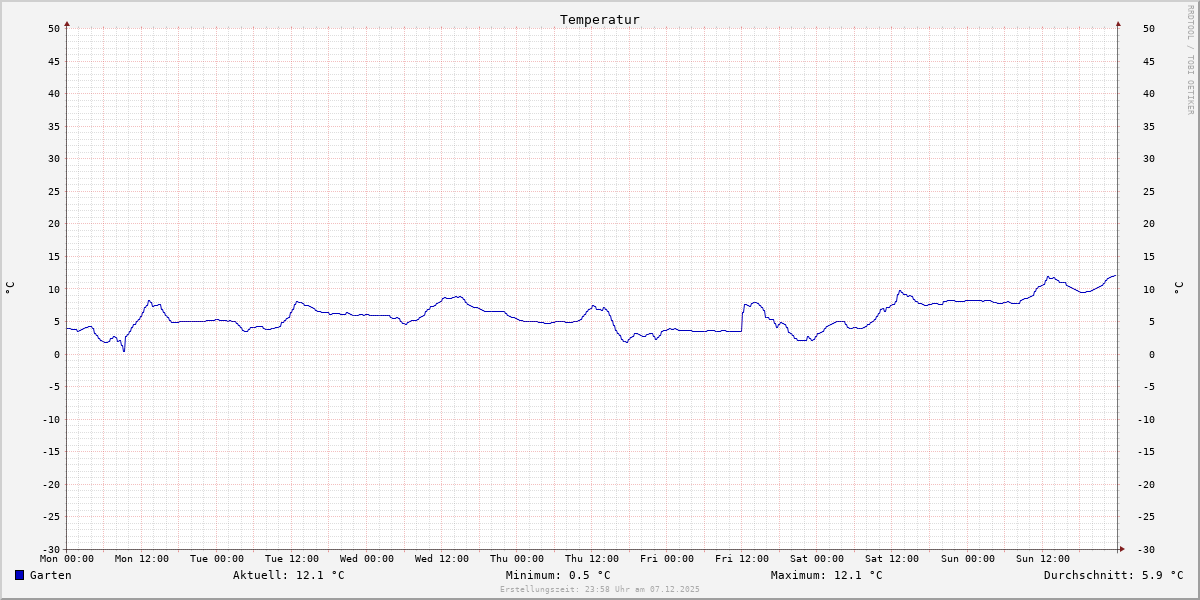The height and width of the screenshot is (600, 1200).
Task: Click the Durchschnitt: 5.9 °C value
Action: click(1114, 575)
